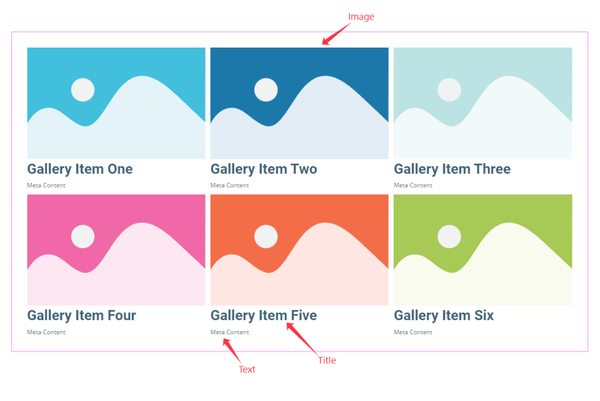Click the Gallery Item Two title
Image resolution: width=600 pixels, height=401 pixels.
264,169
